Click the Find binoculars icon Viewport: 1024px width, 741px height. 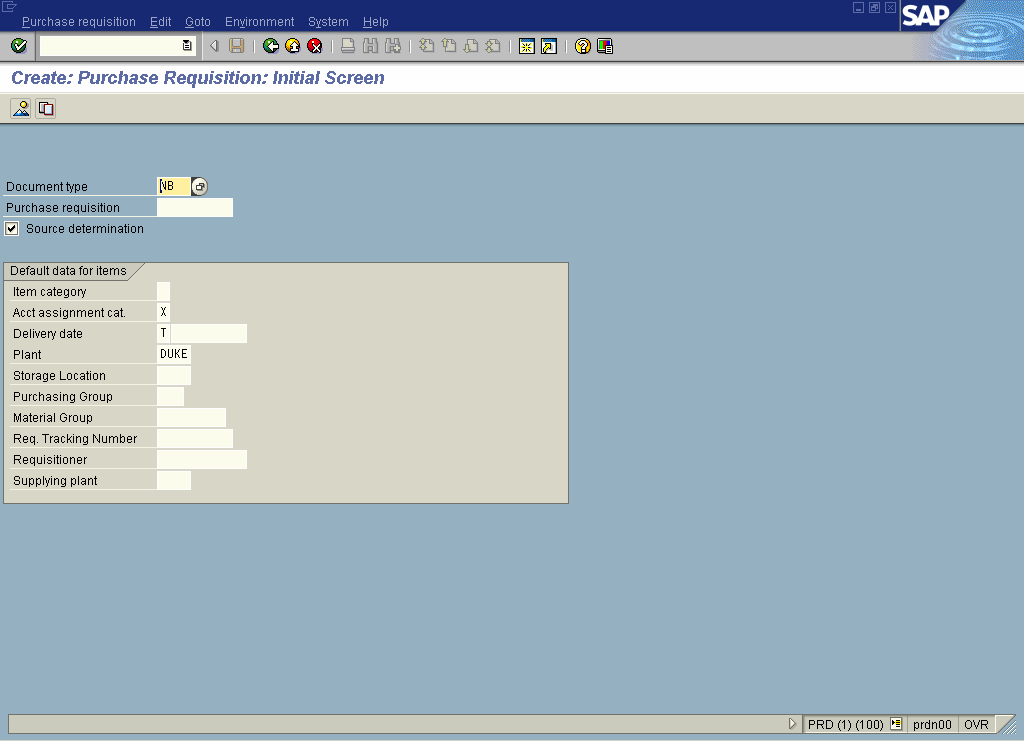click(x=370, y=46)
